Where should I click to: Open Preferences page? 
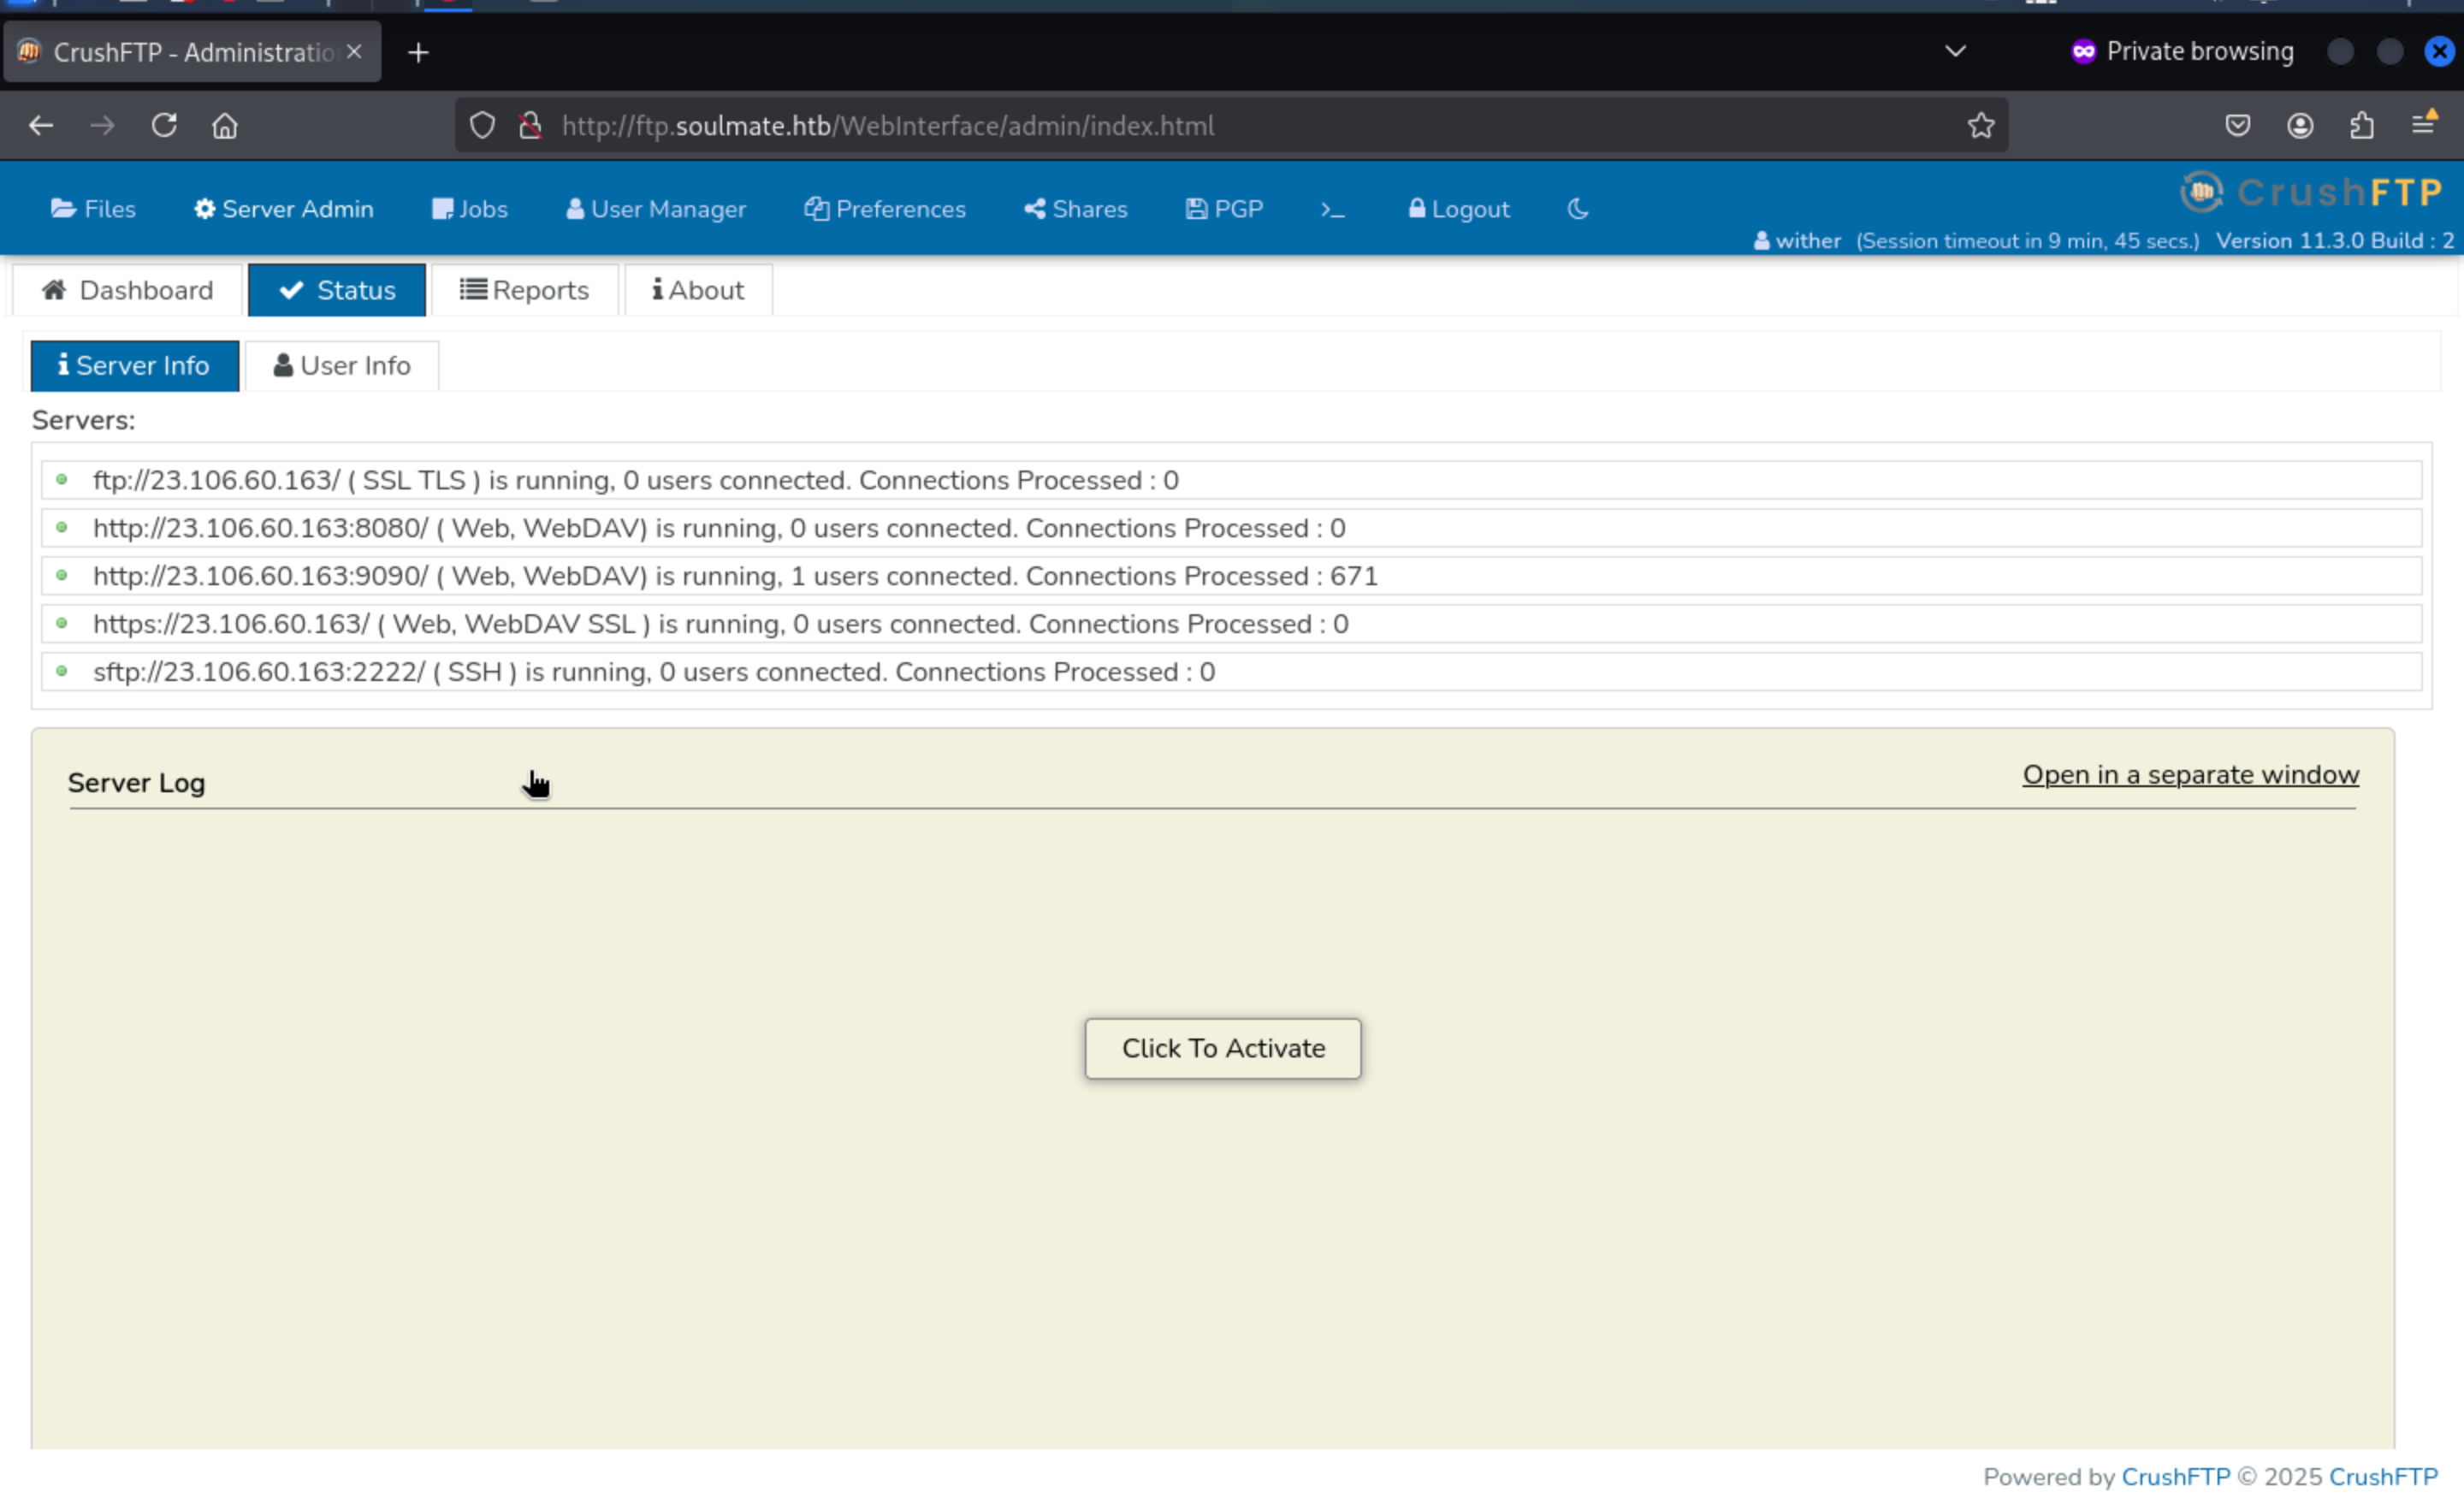click(885, 209)
